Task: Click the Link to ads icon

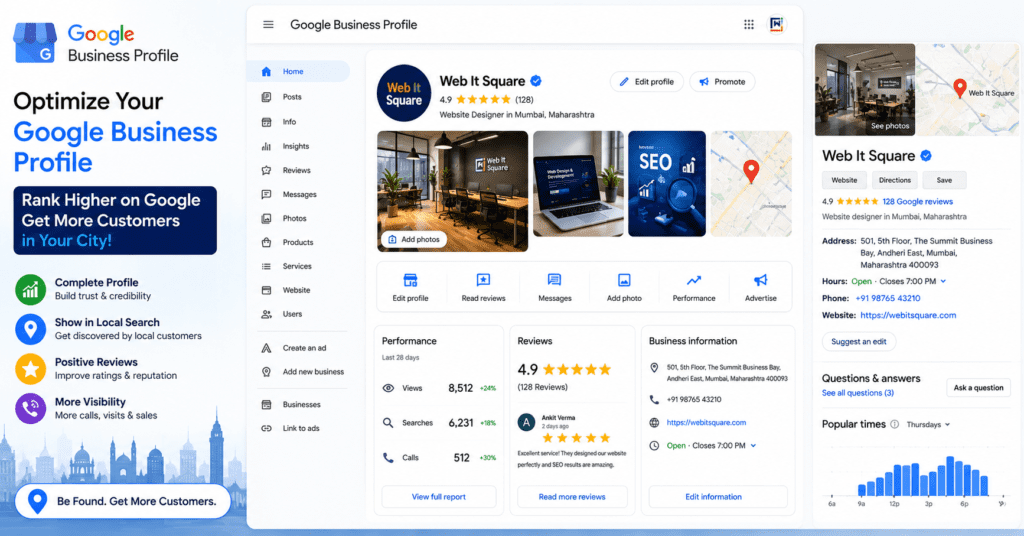Action: tap(266, 428)
